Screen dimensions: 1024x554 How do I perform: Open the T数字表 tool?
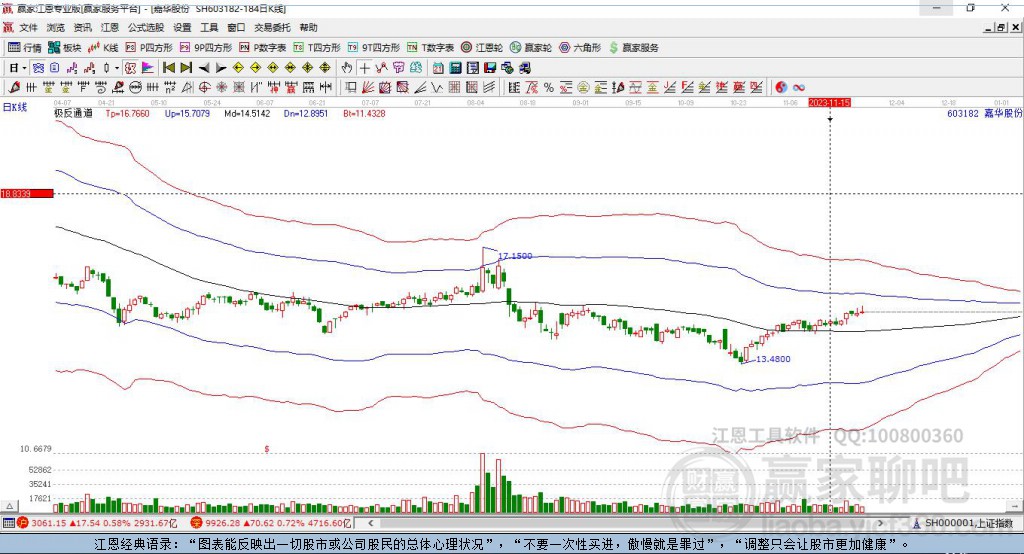click(430, 48)
